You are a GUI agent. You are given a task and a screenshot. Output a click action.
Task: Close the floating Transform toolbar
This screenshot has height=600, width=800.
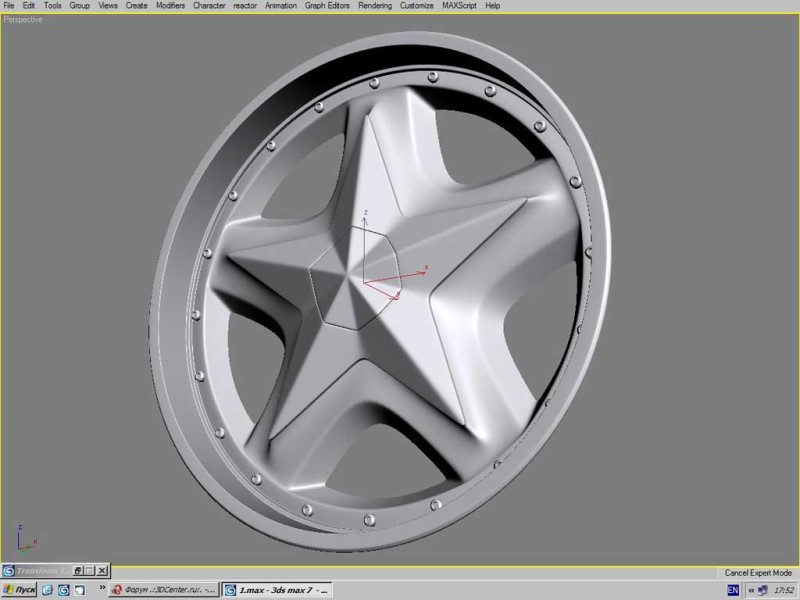point(102,570)
